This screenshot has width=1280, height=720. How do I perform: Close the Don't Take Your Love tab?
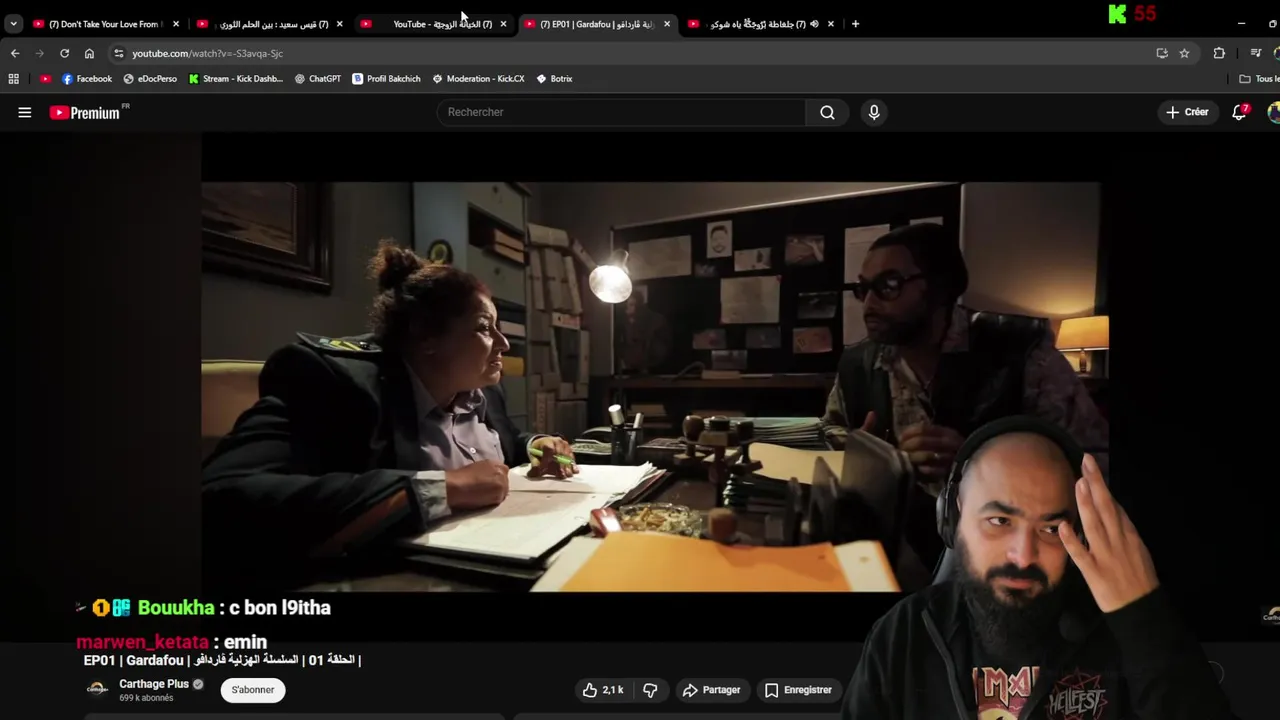[x=176, y=24]
